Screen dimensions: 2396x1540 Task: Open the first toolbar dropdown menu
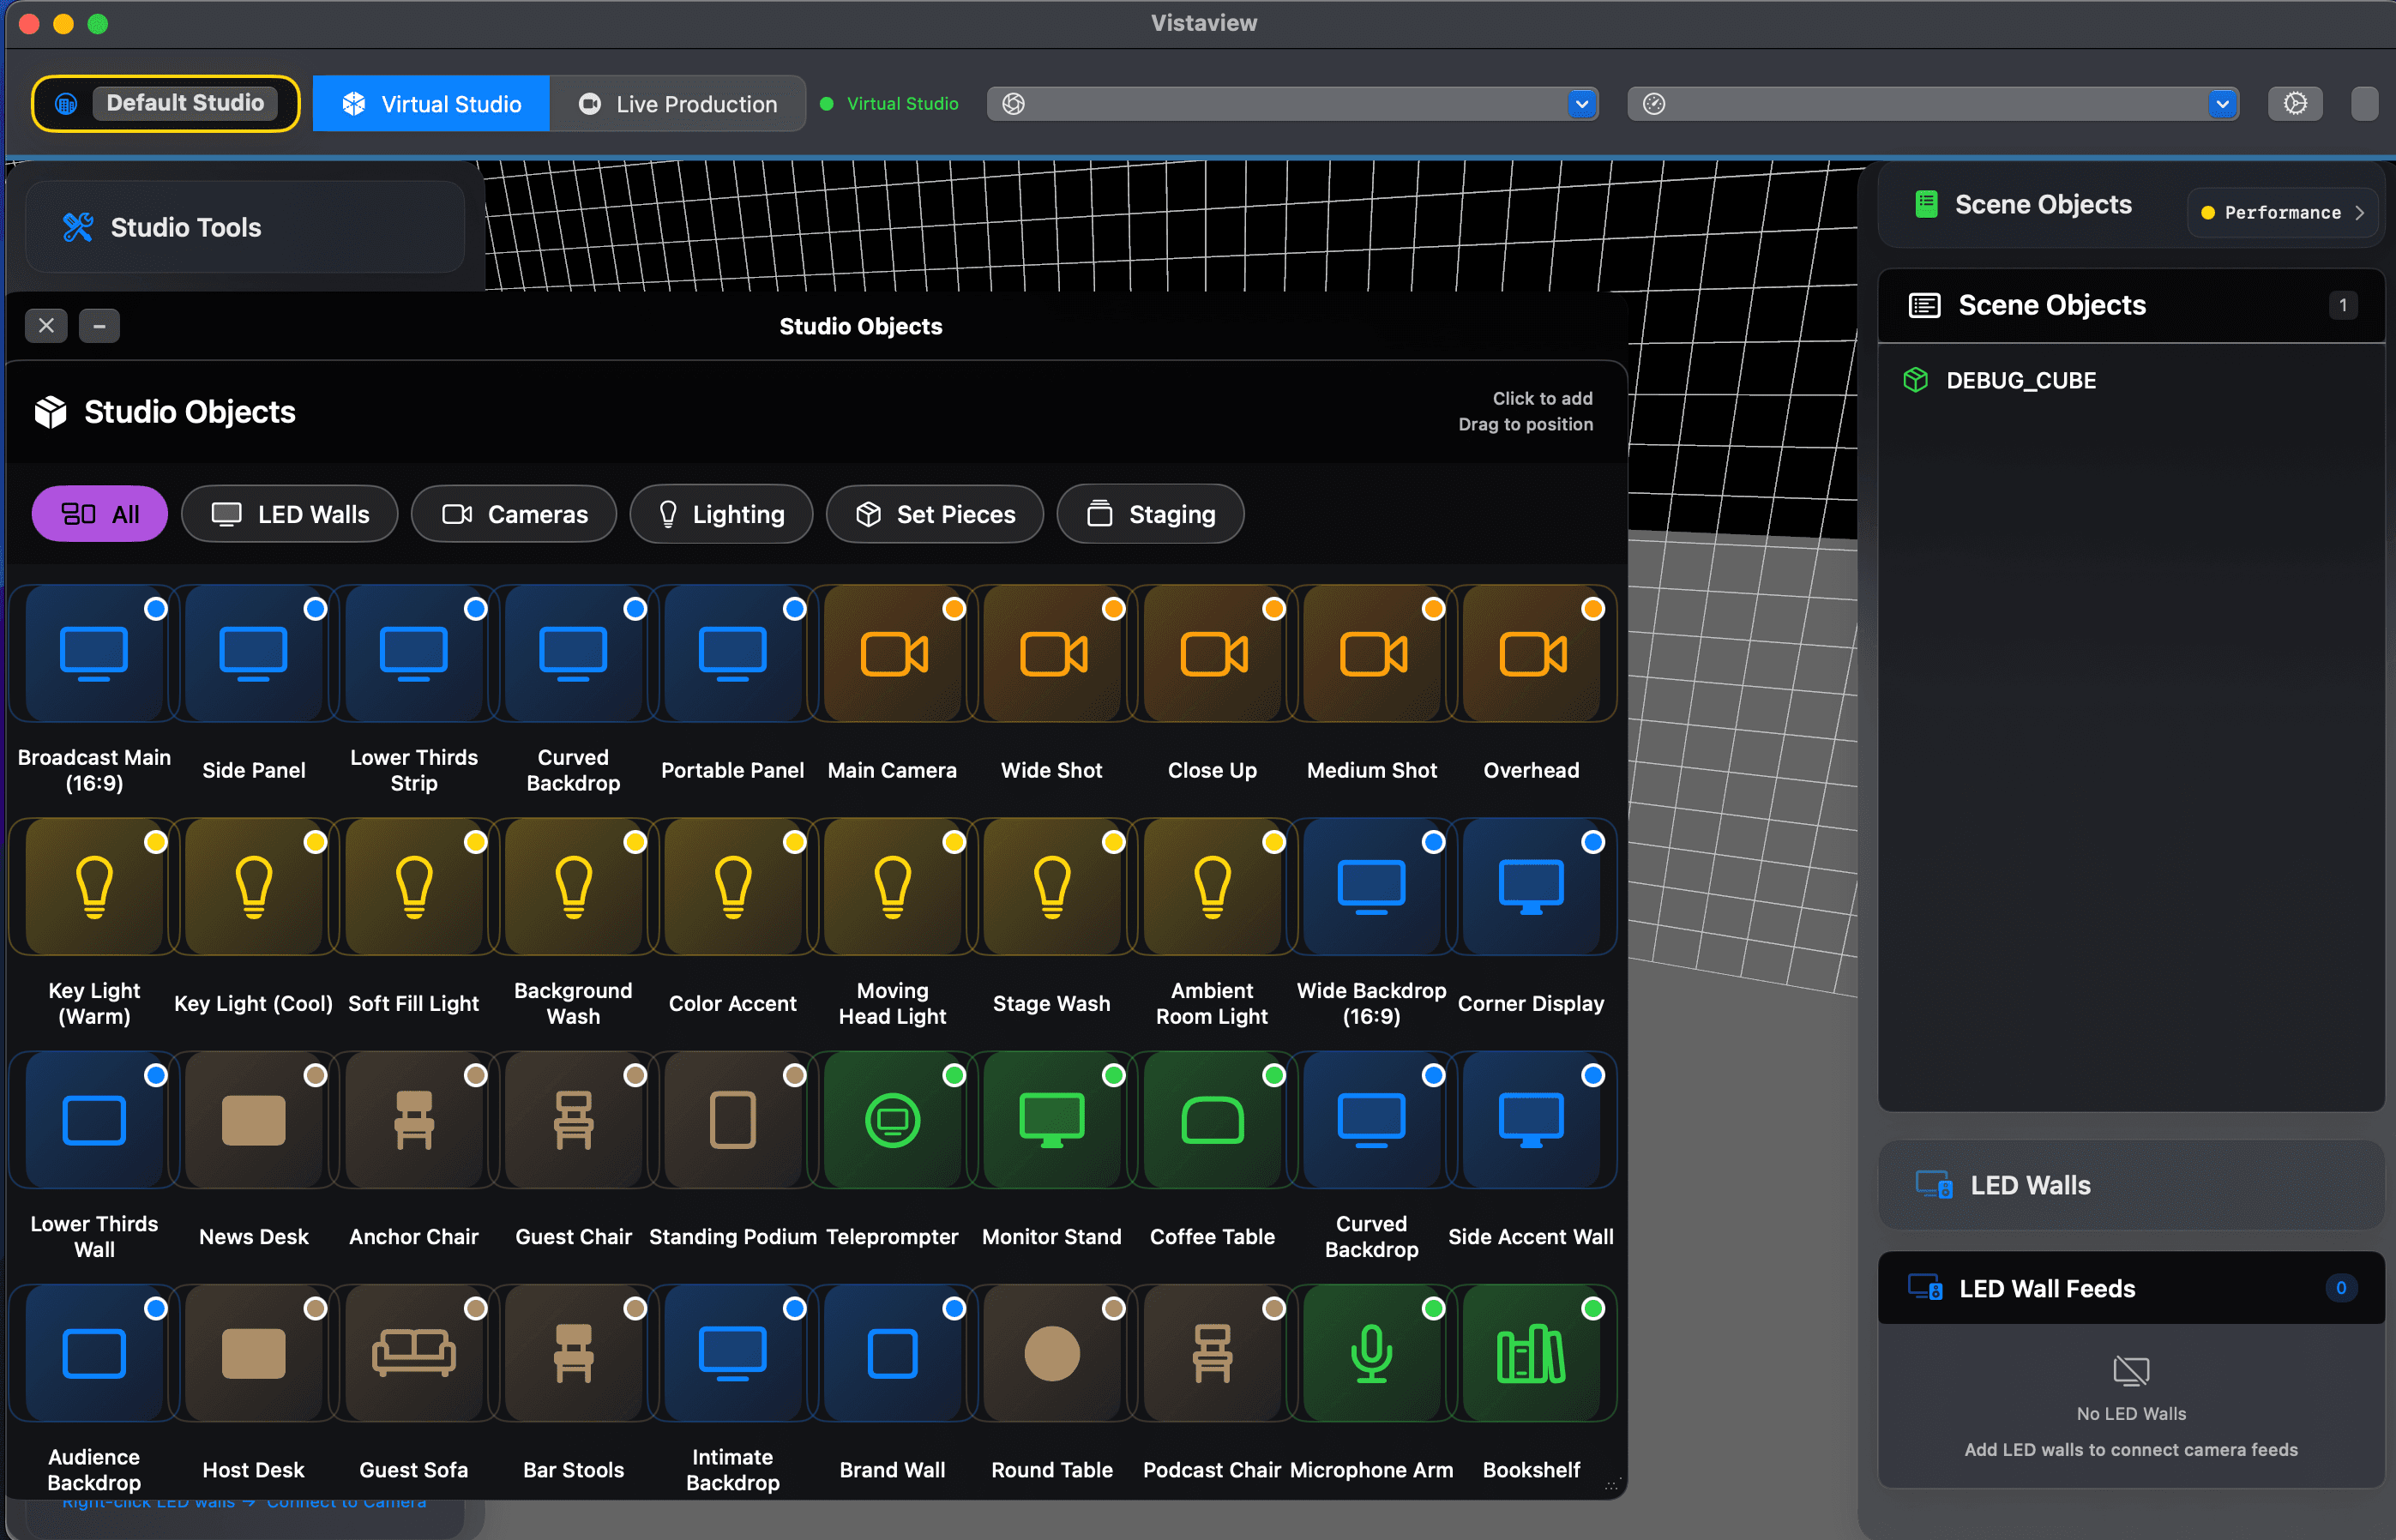1581,104
